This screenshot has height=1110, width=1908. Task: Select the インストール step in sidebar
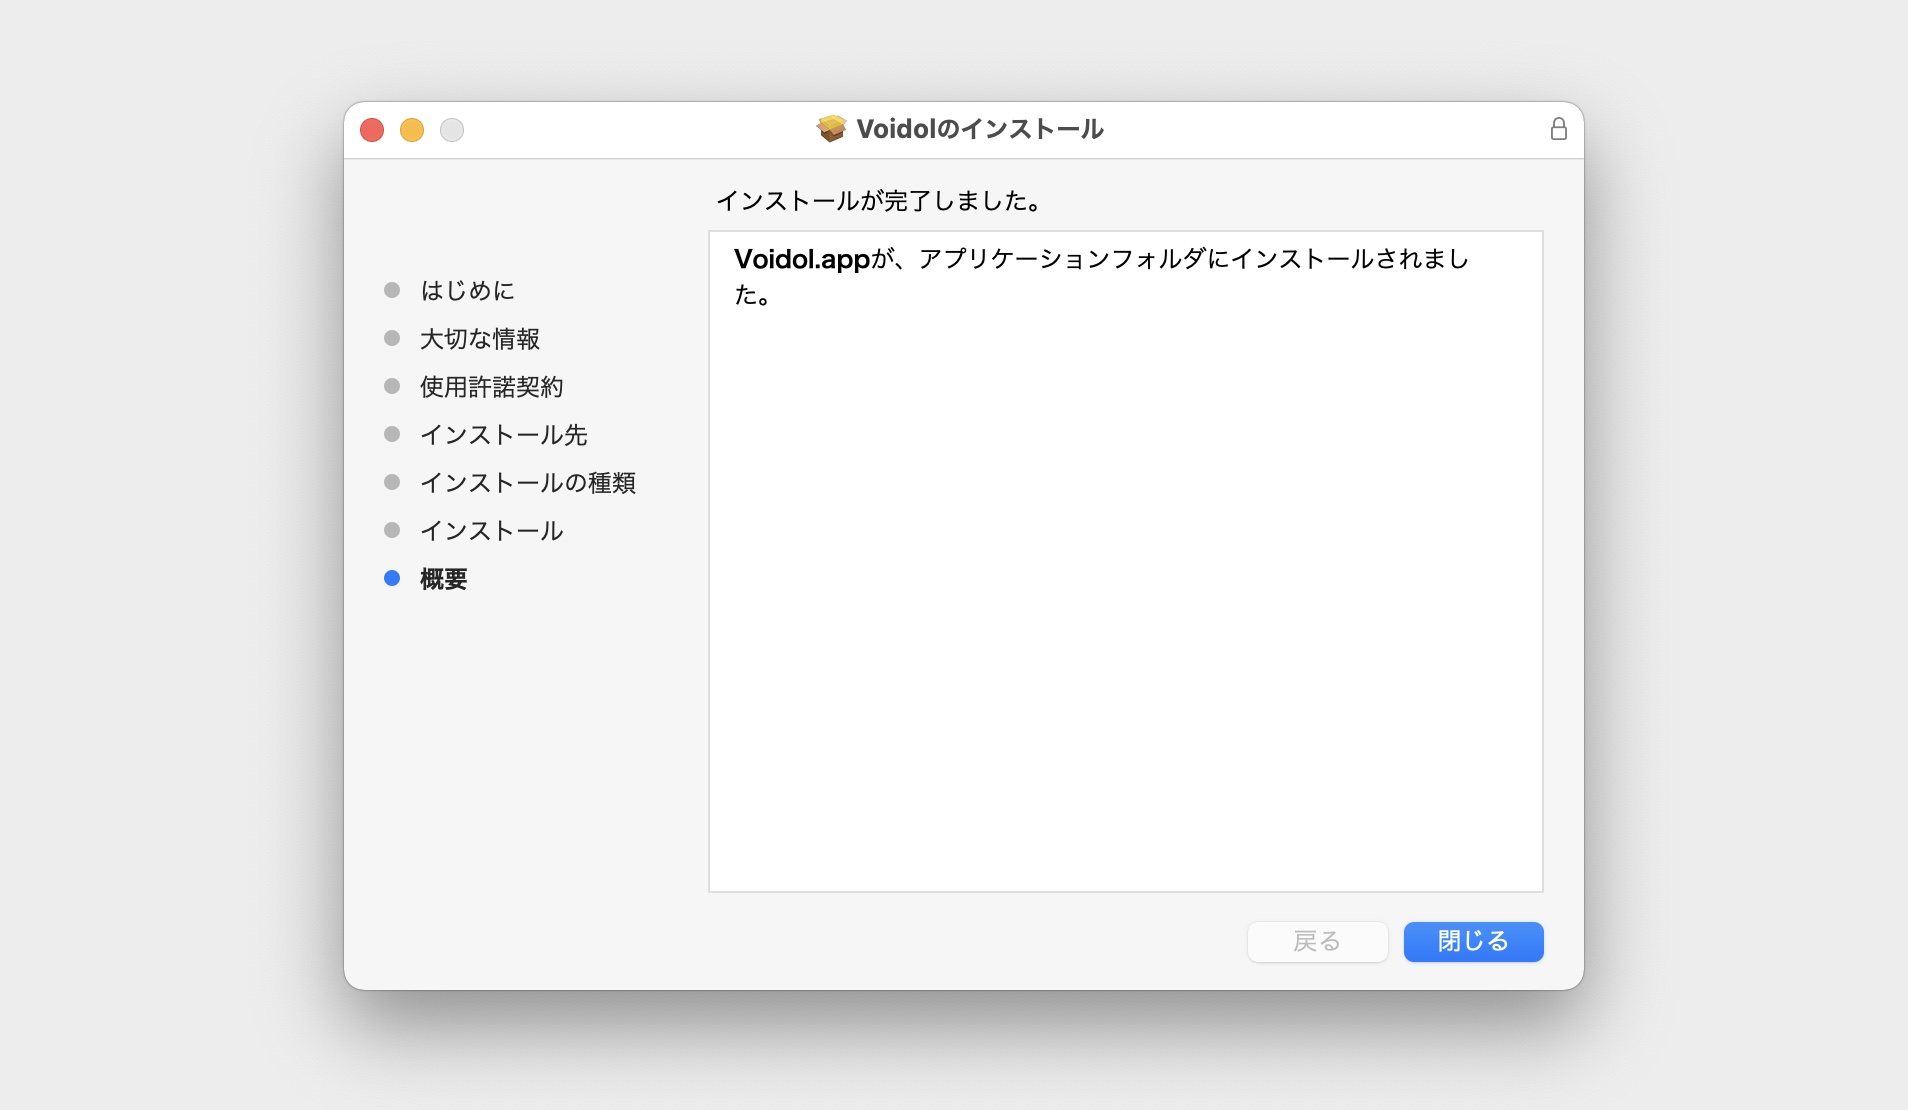click(x=491, y=530)
